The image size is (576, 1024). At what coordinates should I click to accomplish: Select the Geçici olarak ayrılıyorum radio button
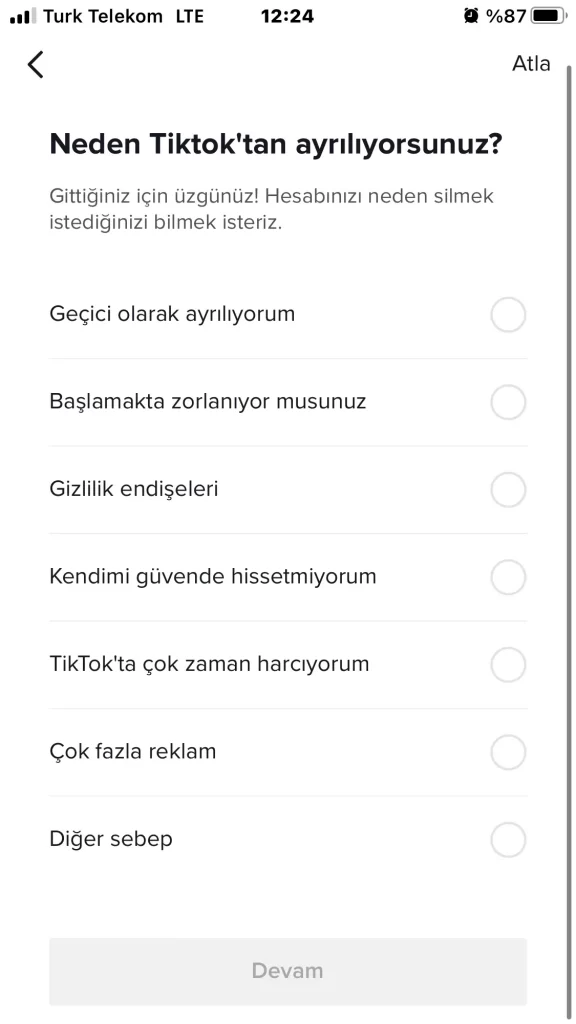tap(508, 315)
